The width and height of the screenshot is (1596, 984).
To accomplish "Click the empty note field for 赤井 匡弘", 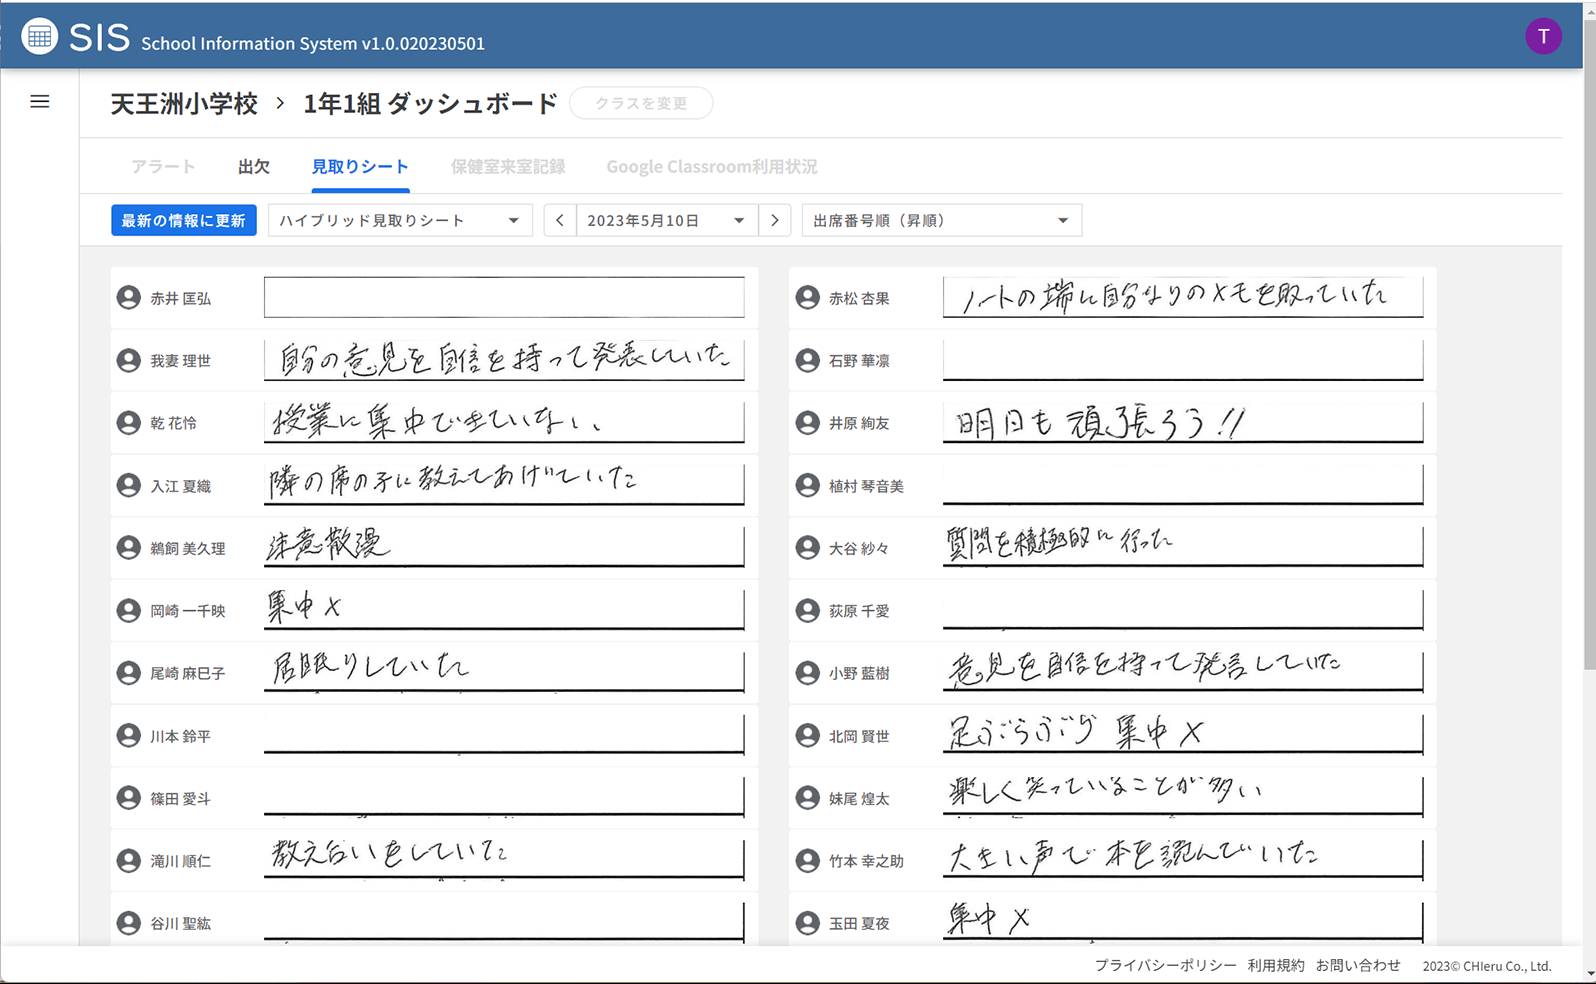I will coord(504,297).
